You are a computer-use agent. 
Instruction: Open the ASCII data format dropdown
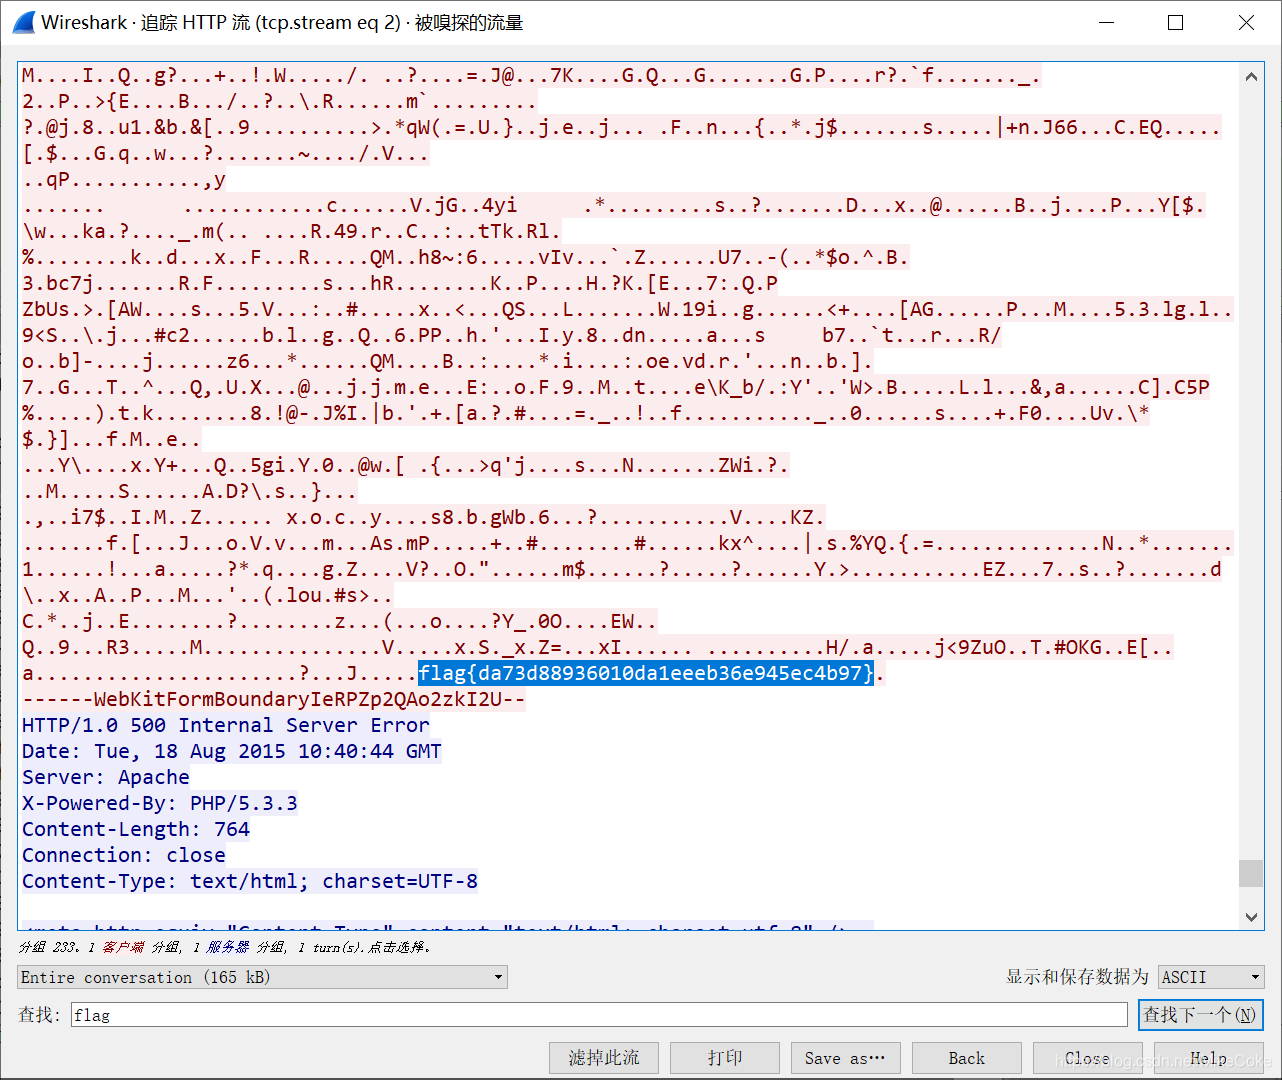click(1211, 977)
